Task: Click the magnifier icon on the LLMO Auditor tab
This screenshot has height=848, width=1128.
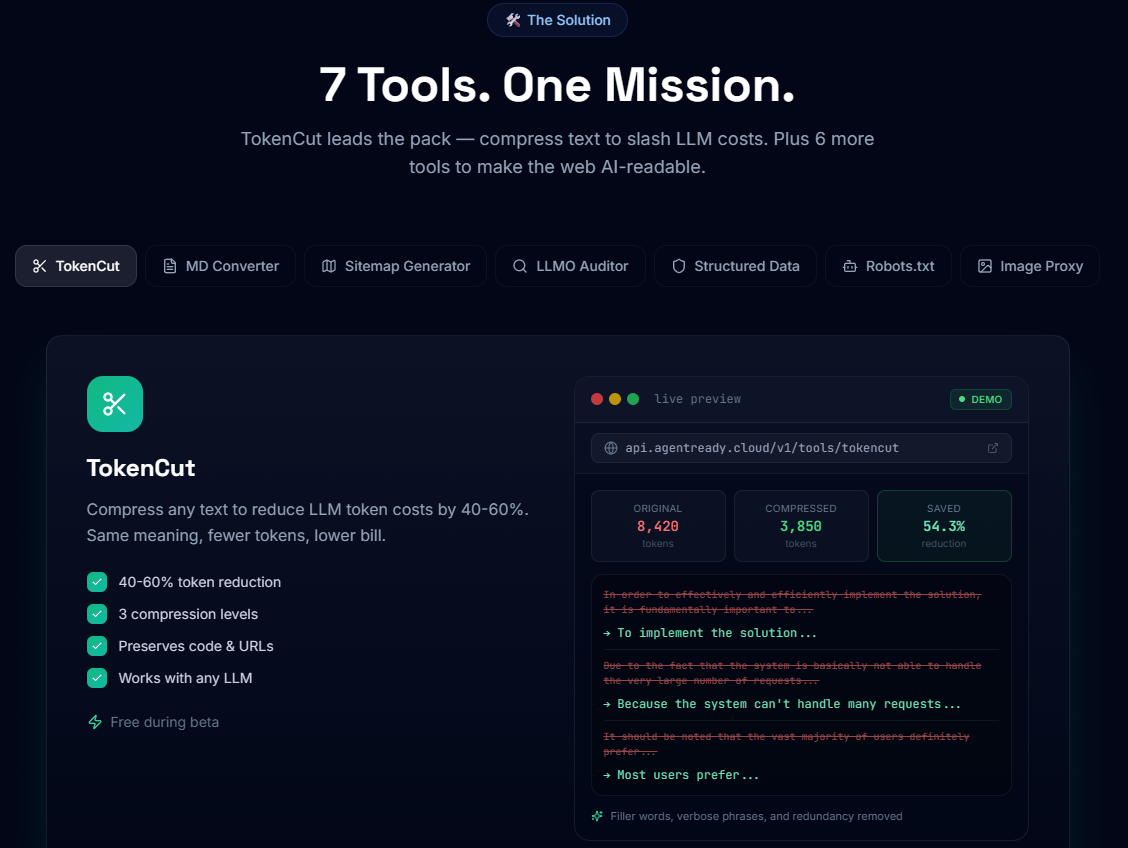Action: [520, 266]
